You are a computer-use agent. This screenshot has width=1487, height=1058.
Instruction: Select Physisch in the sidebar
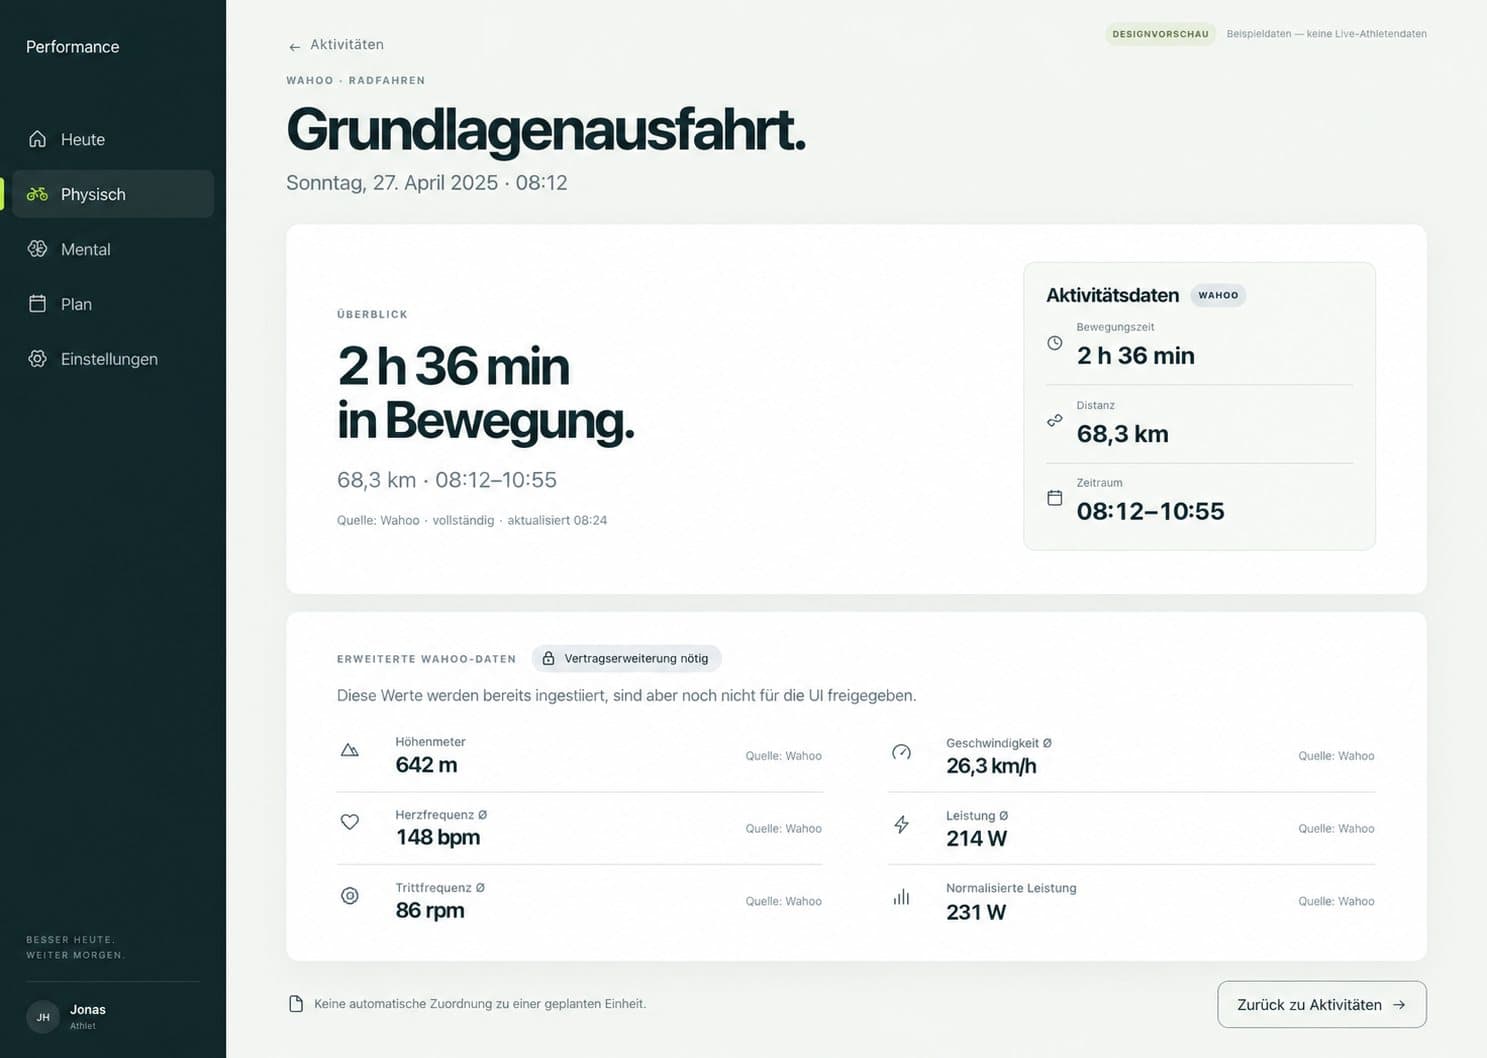[x=113, y=194]
